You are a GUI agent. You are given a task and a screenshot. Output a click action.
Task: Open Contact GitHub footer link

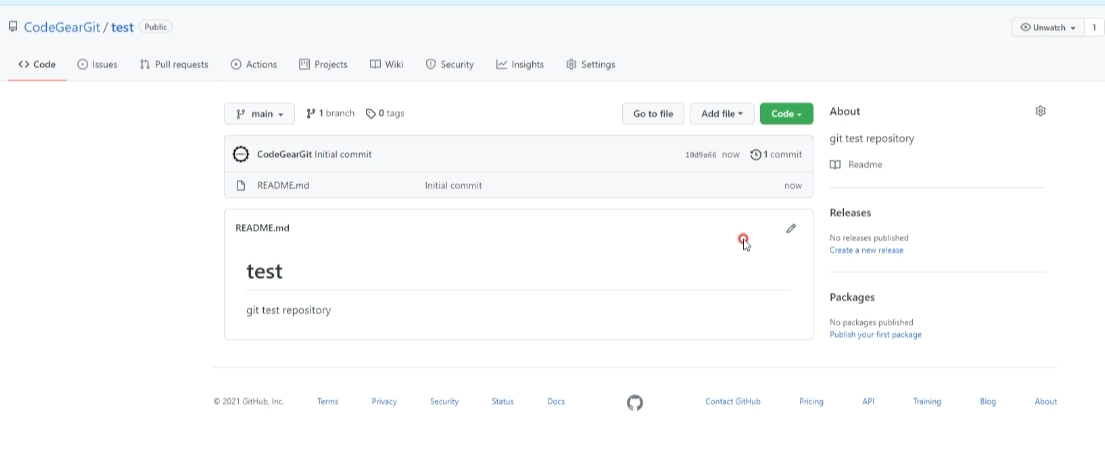tap(733, 402)
